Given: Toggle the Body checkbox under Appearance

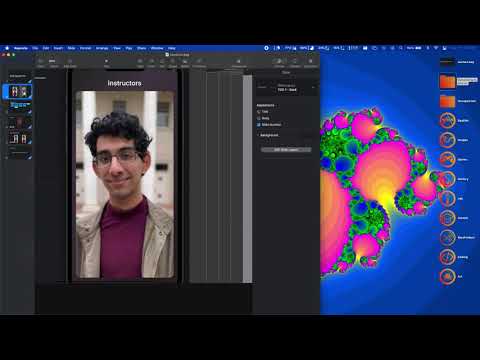Looking at the screenshot, I should click(259, 118).
